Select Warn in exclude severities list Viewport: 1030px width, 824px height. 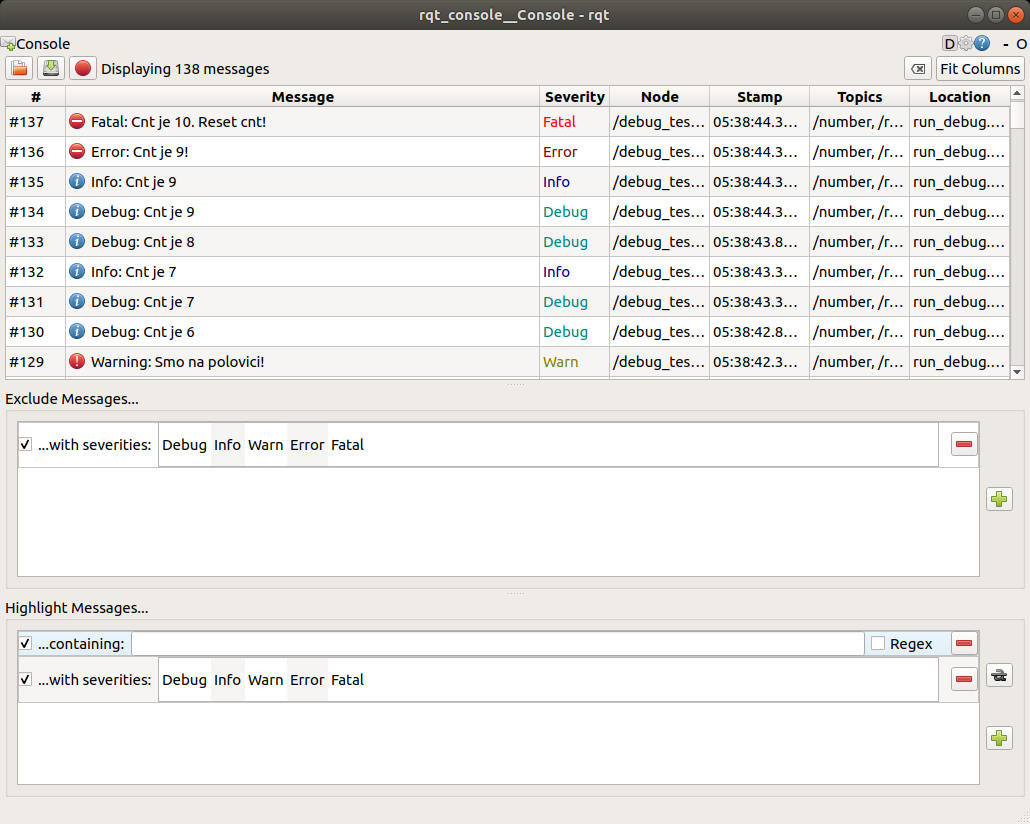[x=266, y=445]
